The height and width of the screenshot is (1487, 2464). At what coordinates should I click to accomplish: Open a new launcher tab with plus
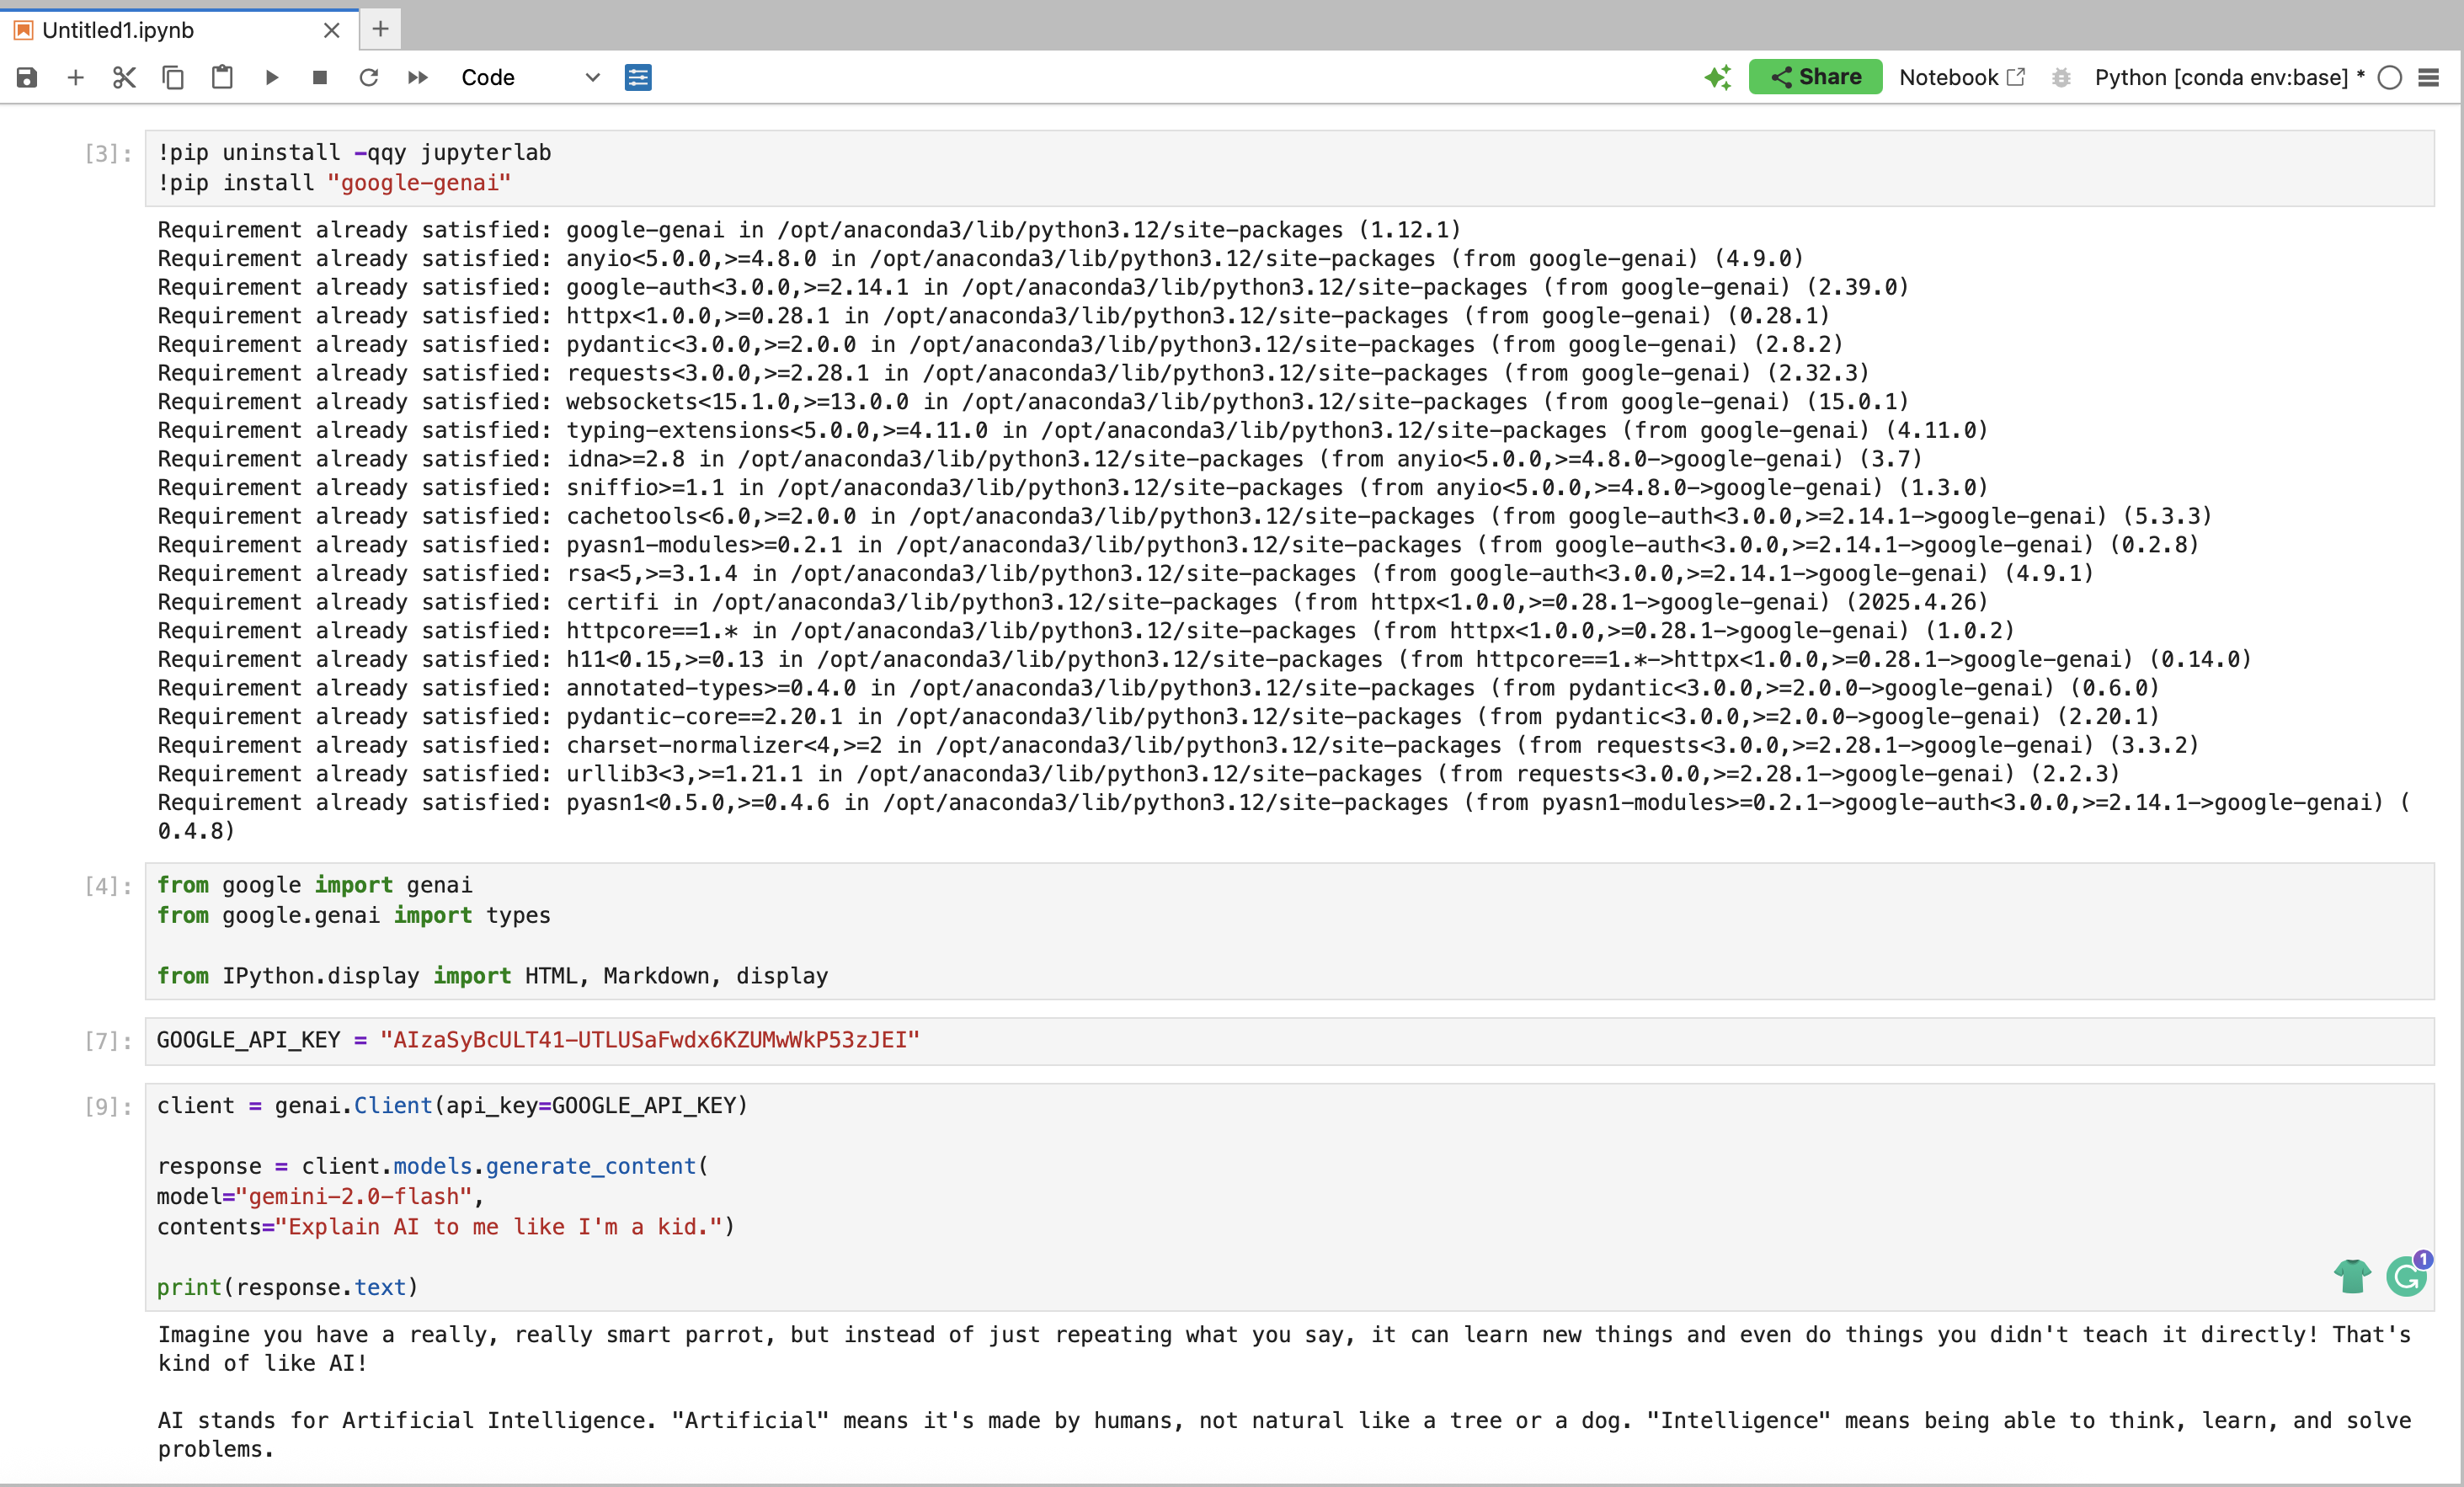(x=380, y=29)
